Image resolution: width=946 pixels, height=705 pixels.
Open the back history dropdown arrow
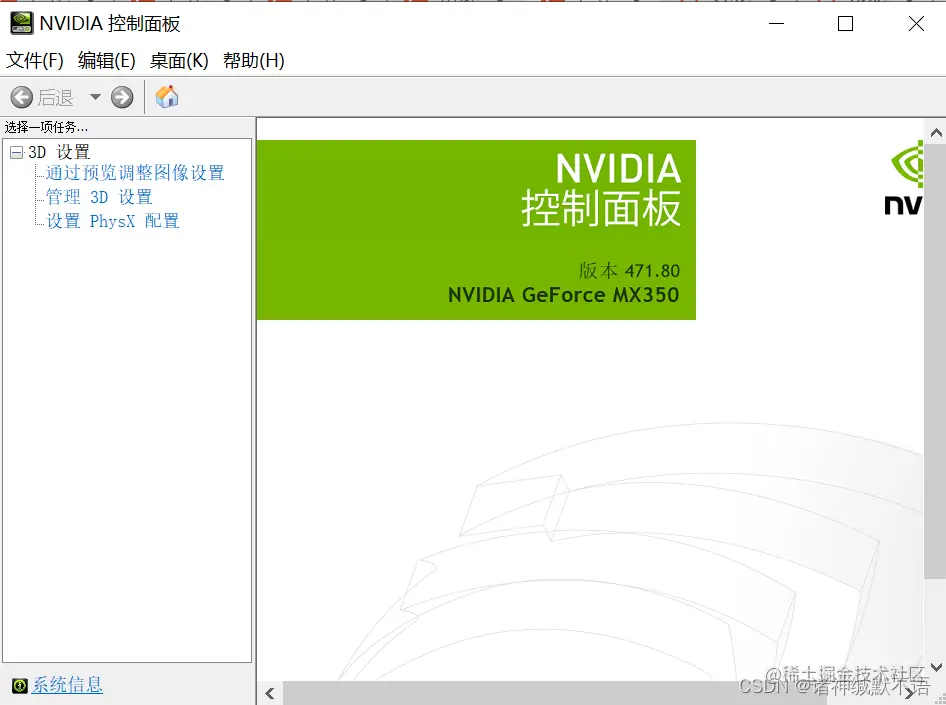click(95, 96)
